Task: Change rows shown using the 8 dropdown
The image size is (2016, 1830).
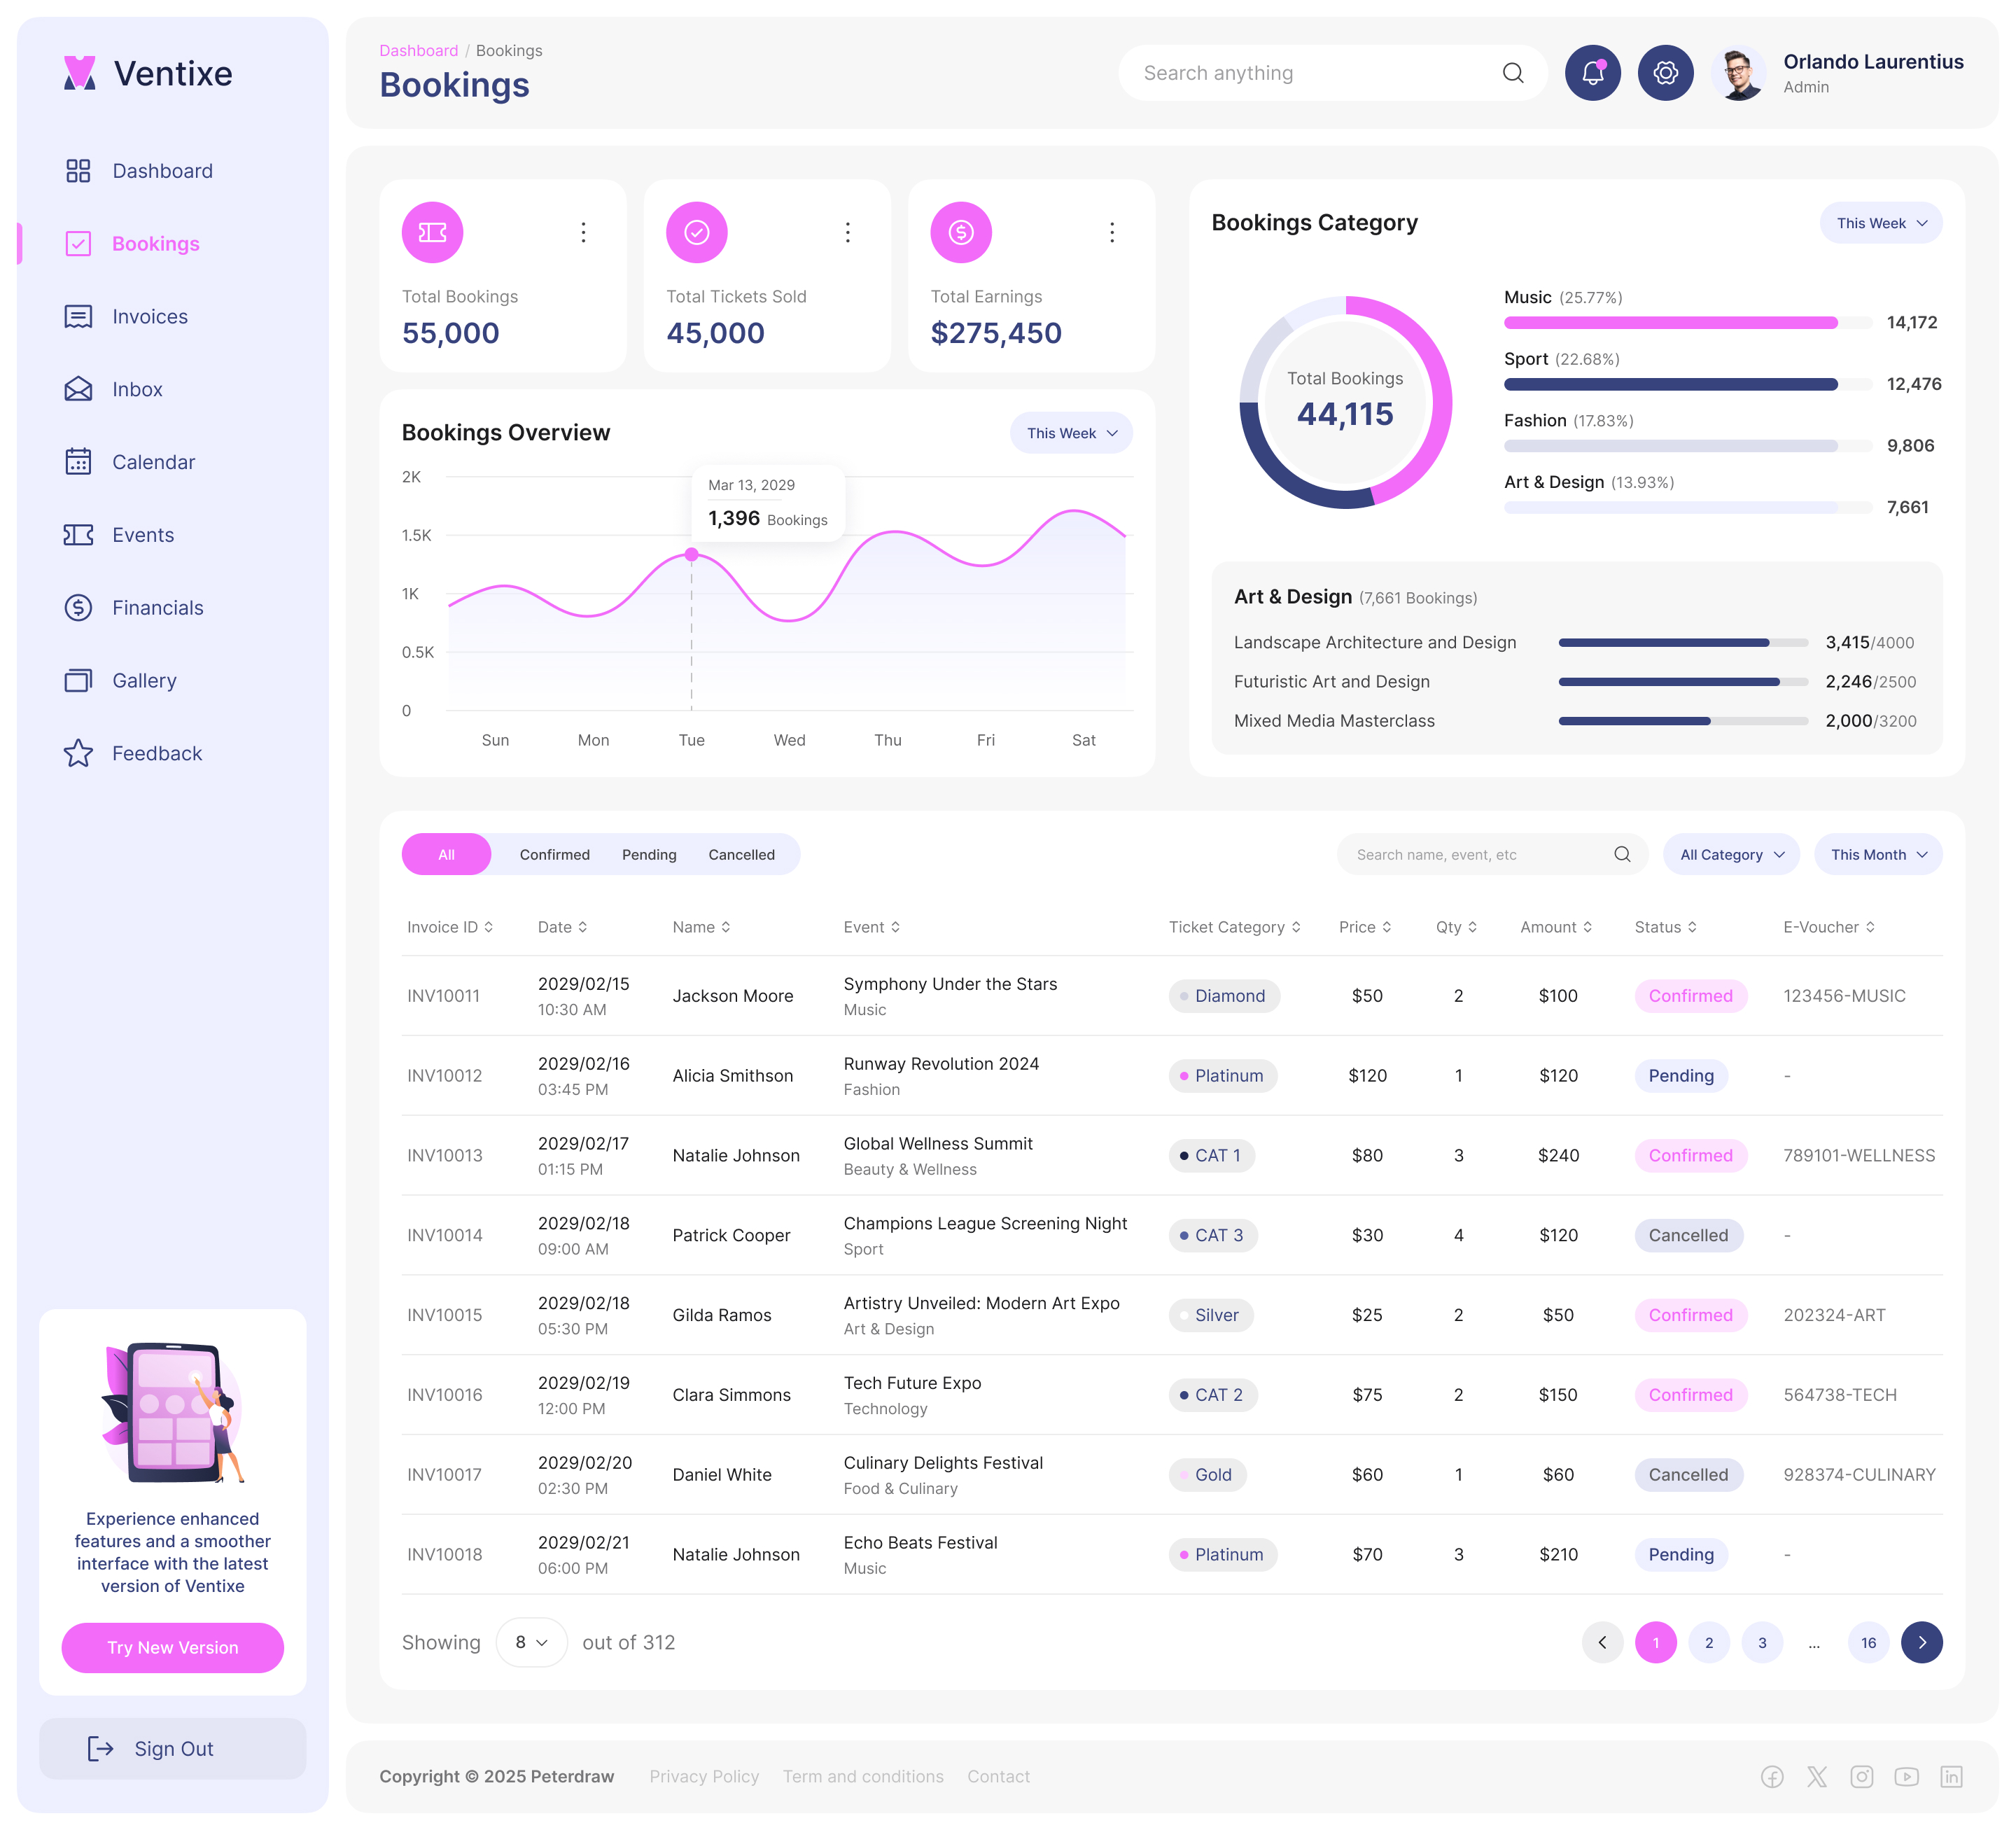Action: pos(531,1642)
